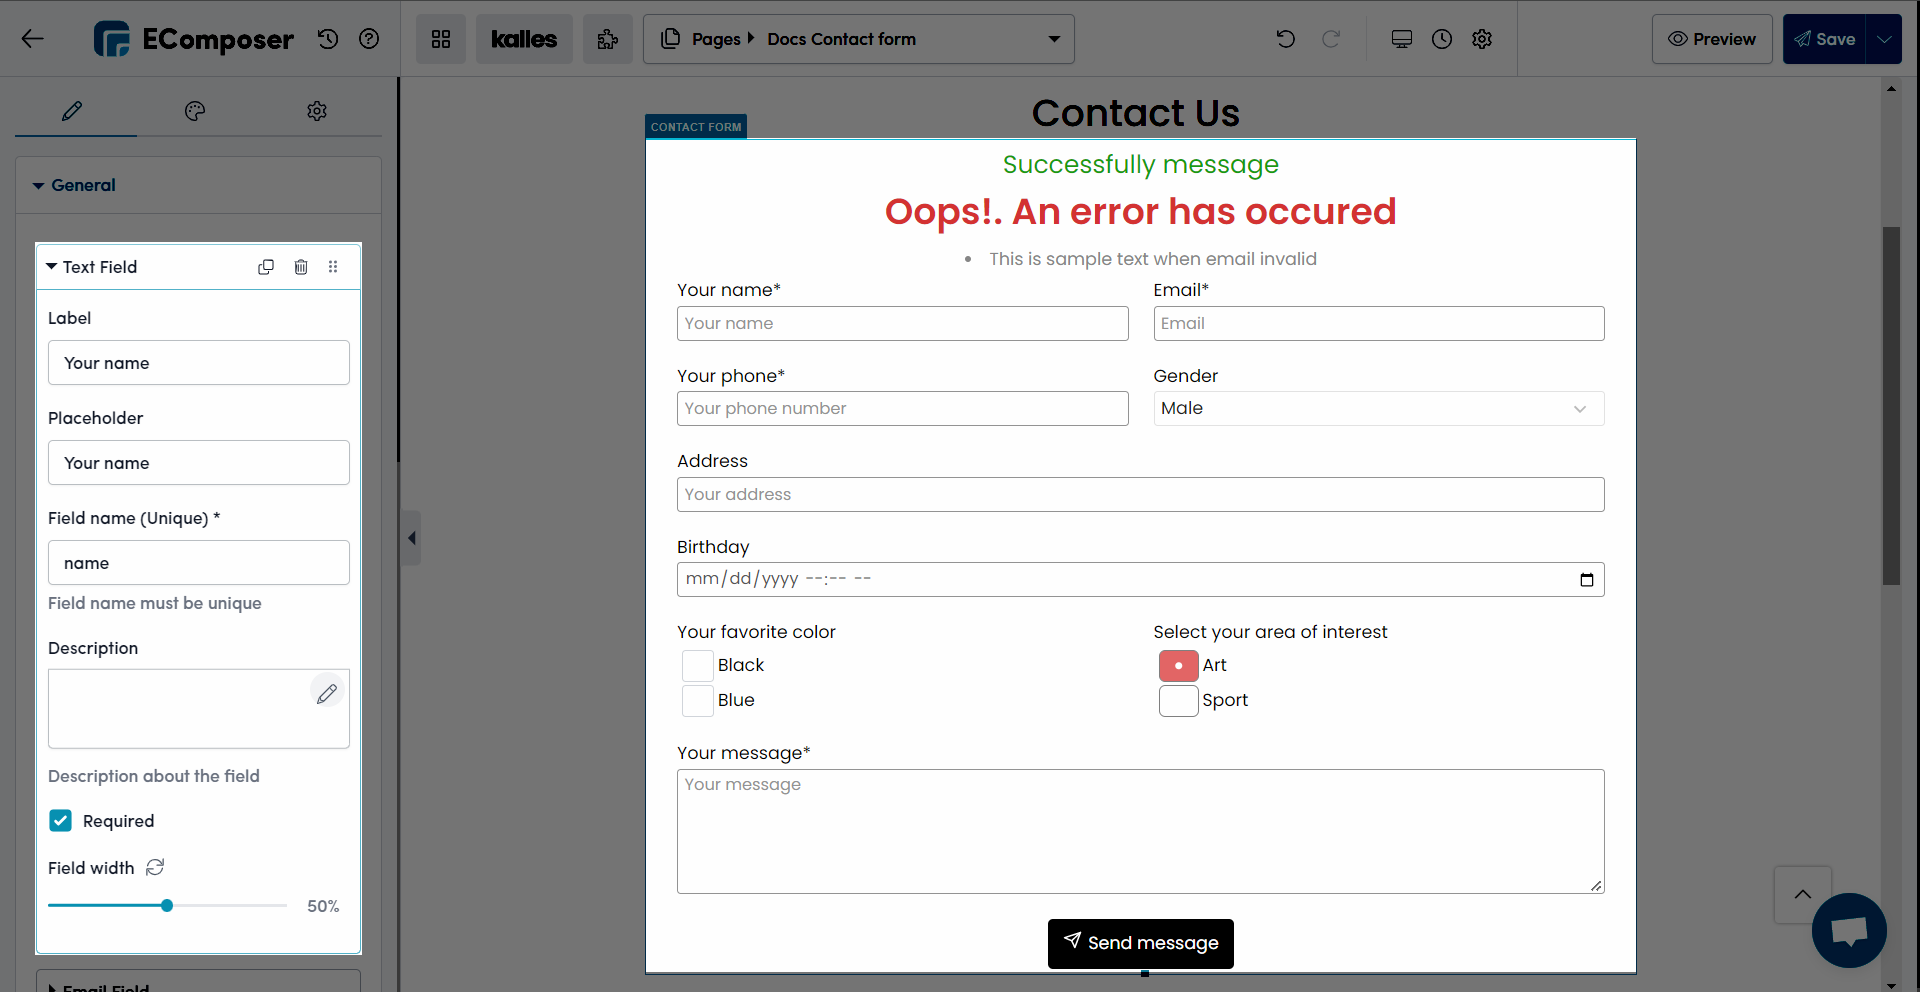Click the undo arrow icon
The image size is (1920, 992).
(x=1286, y=39)
